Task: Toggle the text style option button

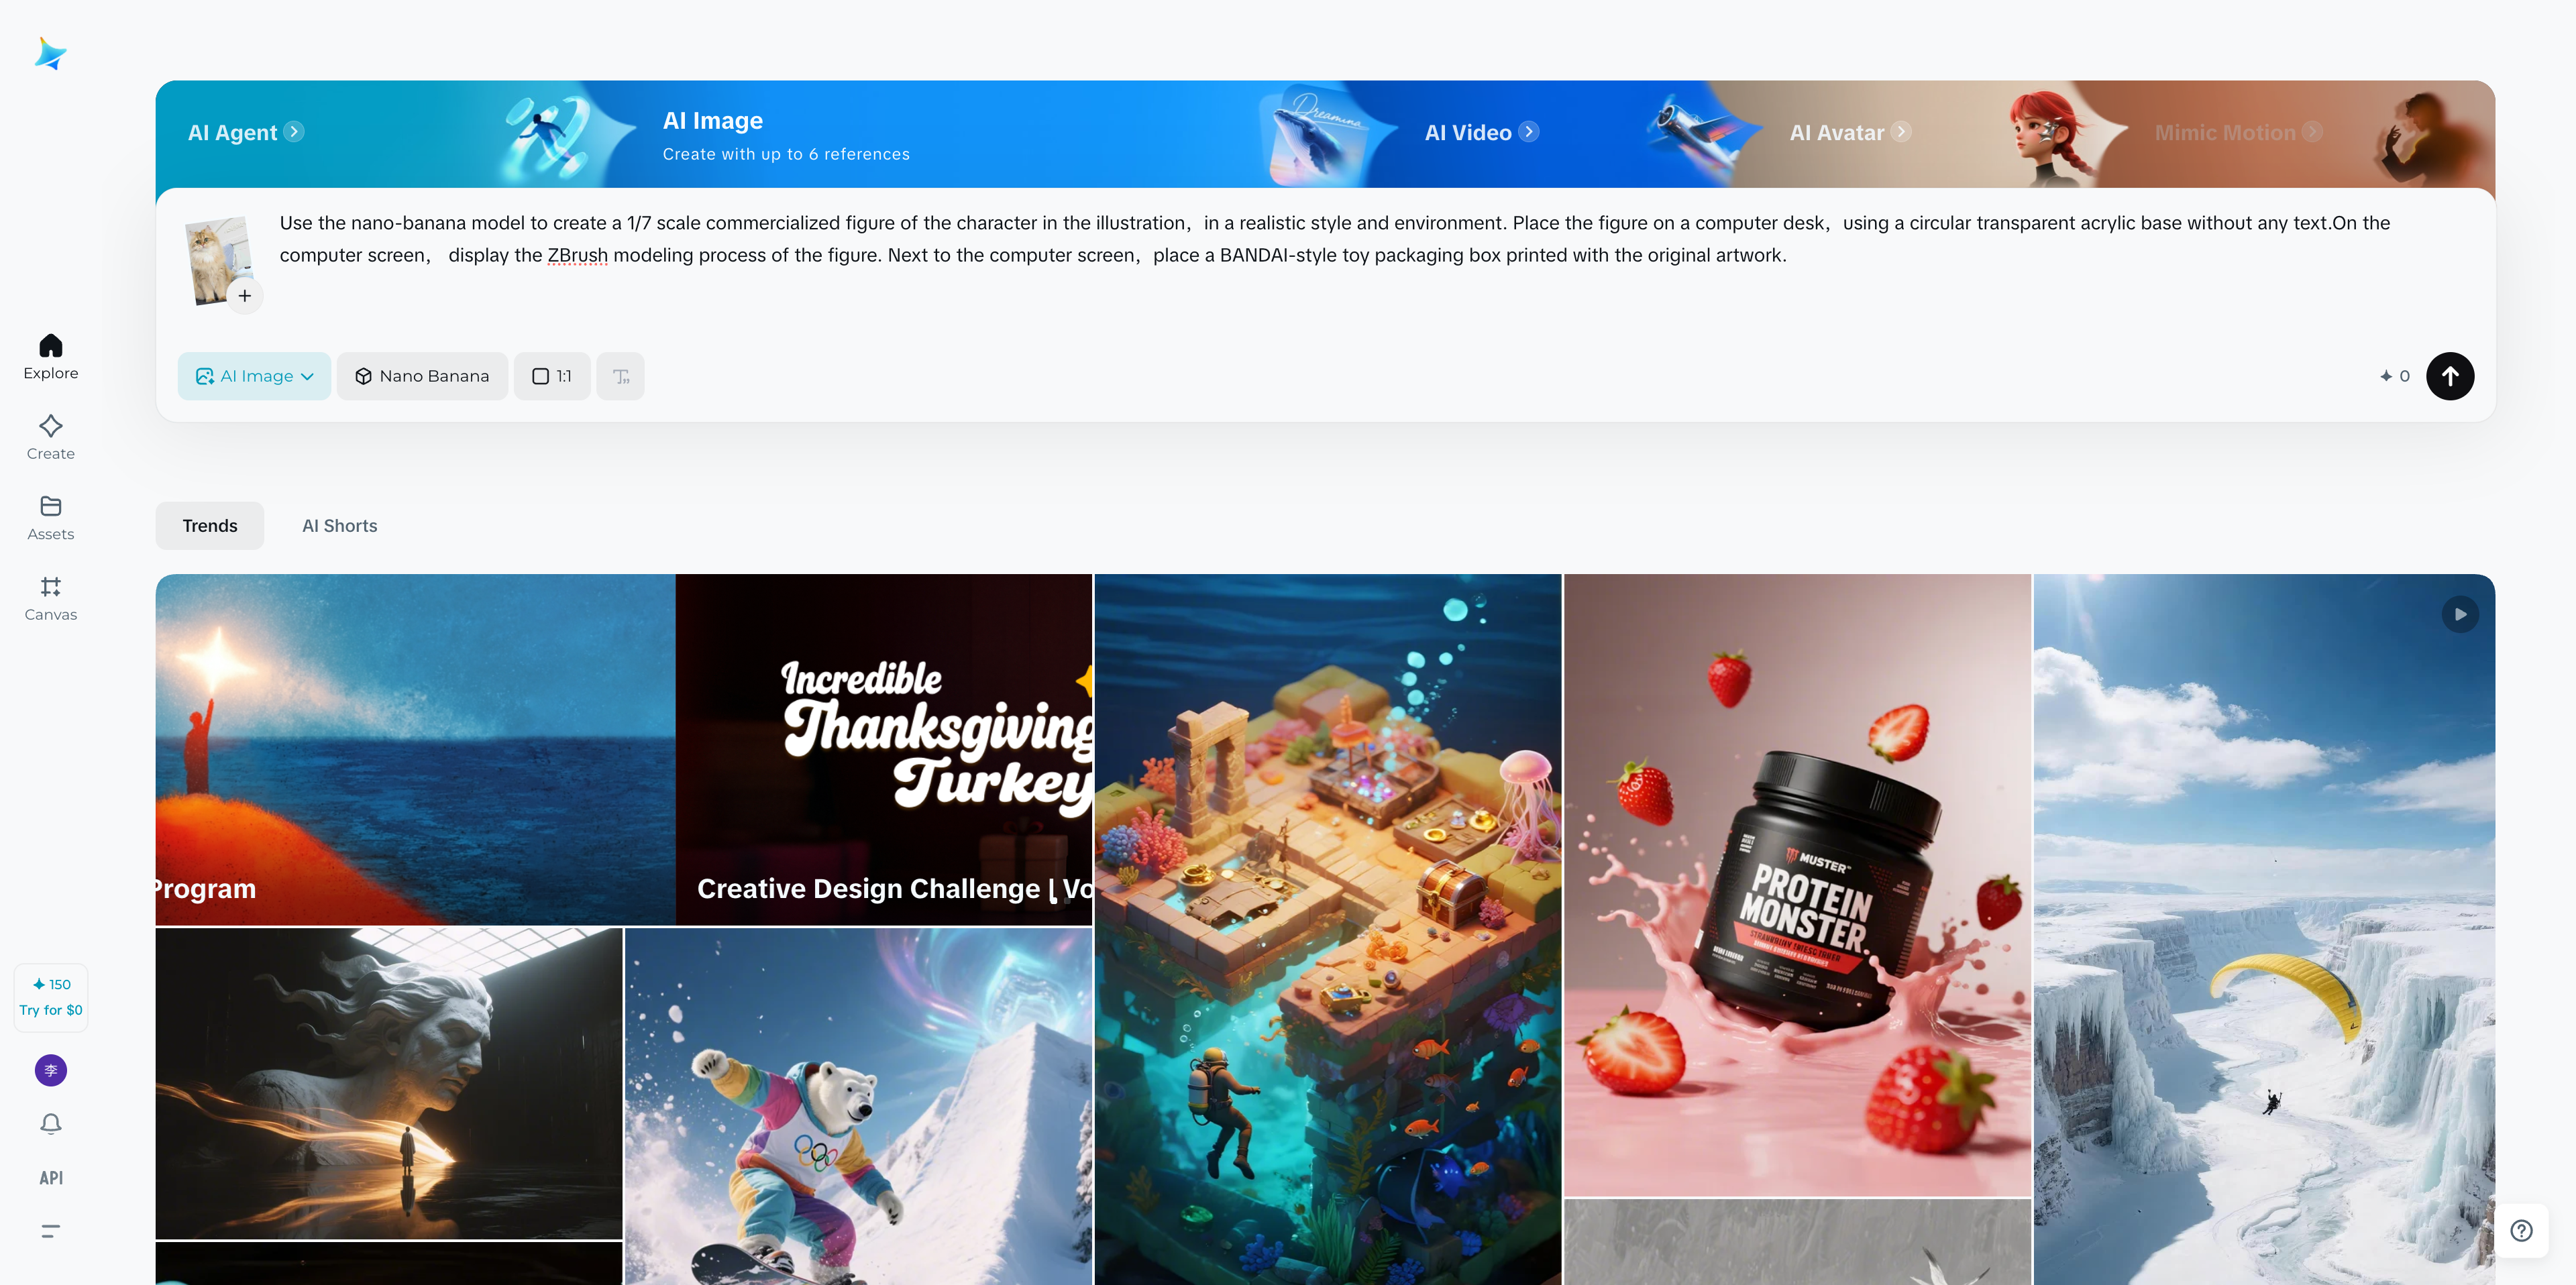Action: 620,376
